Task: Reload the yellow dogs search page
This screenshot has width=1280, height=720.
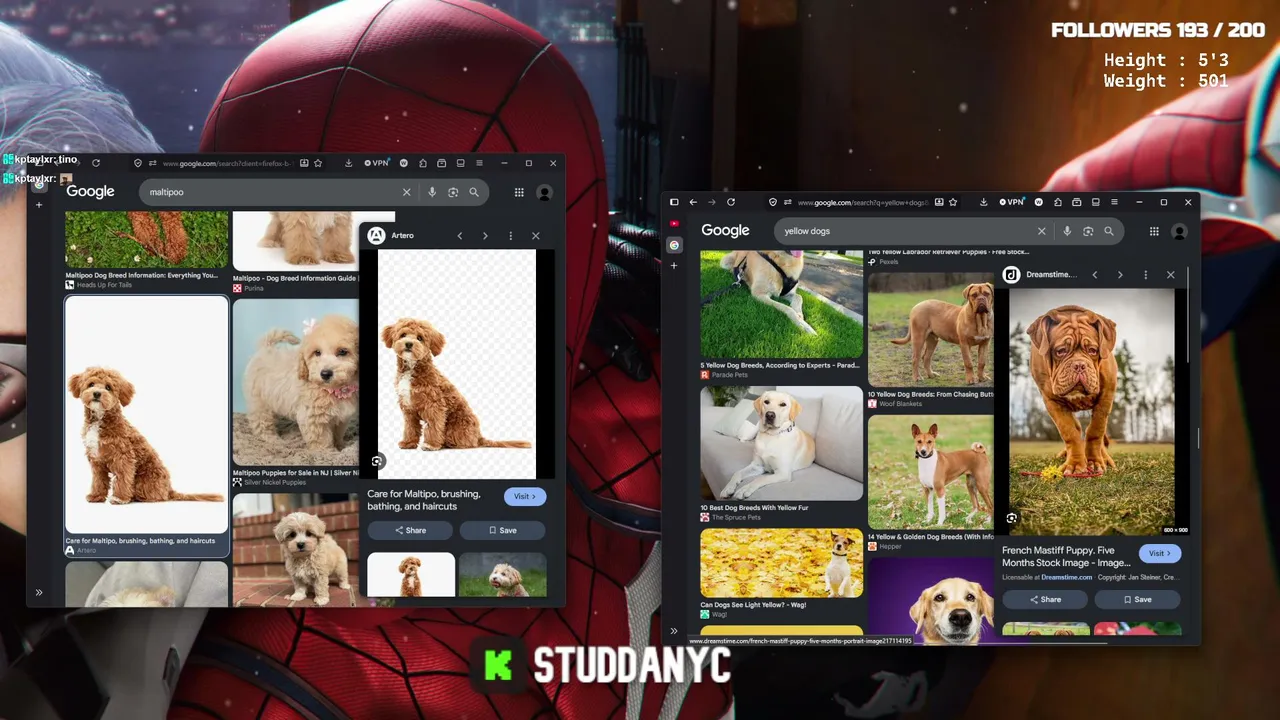Action: click(731, 202)
